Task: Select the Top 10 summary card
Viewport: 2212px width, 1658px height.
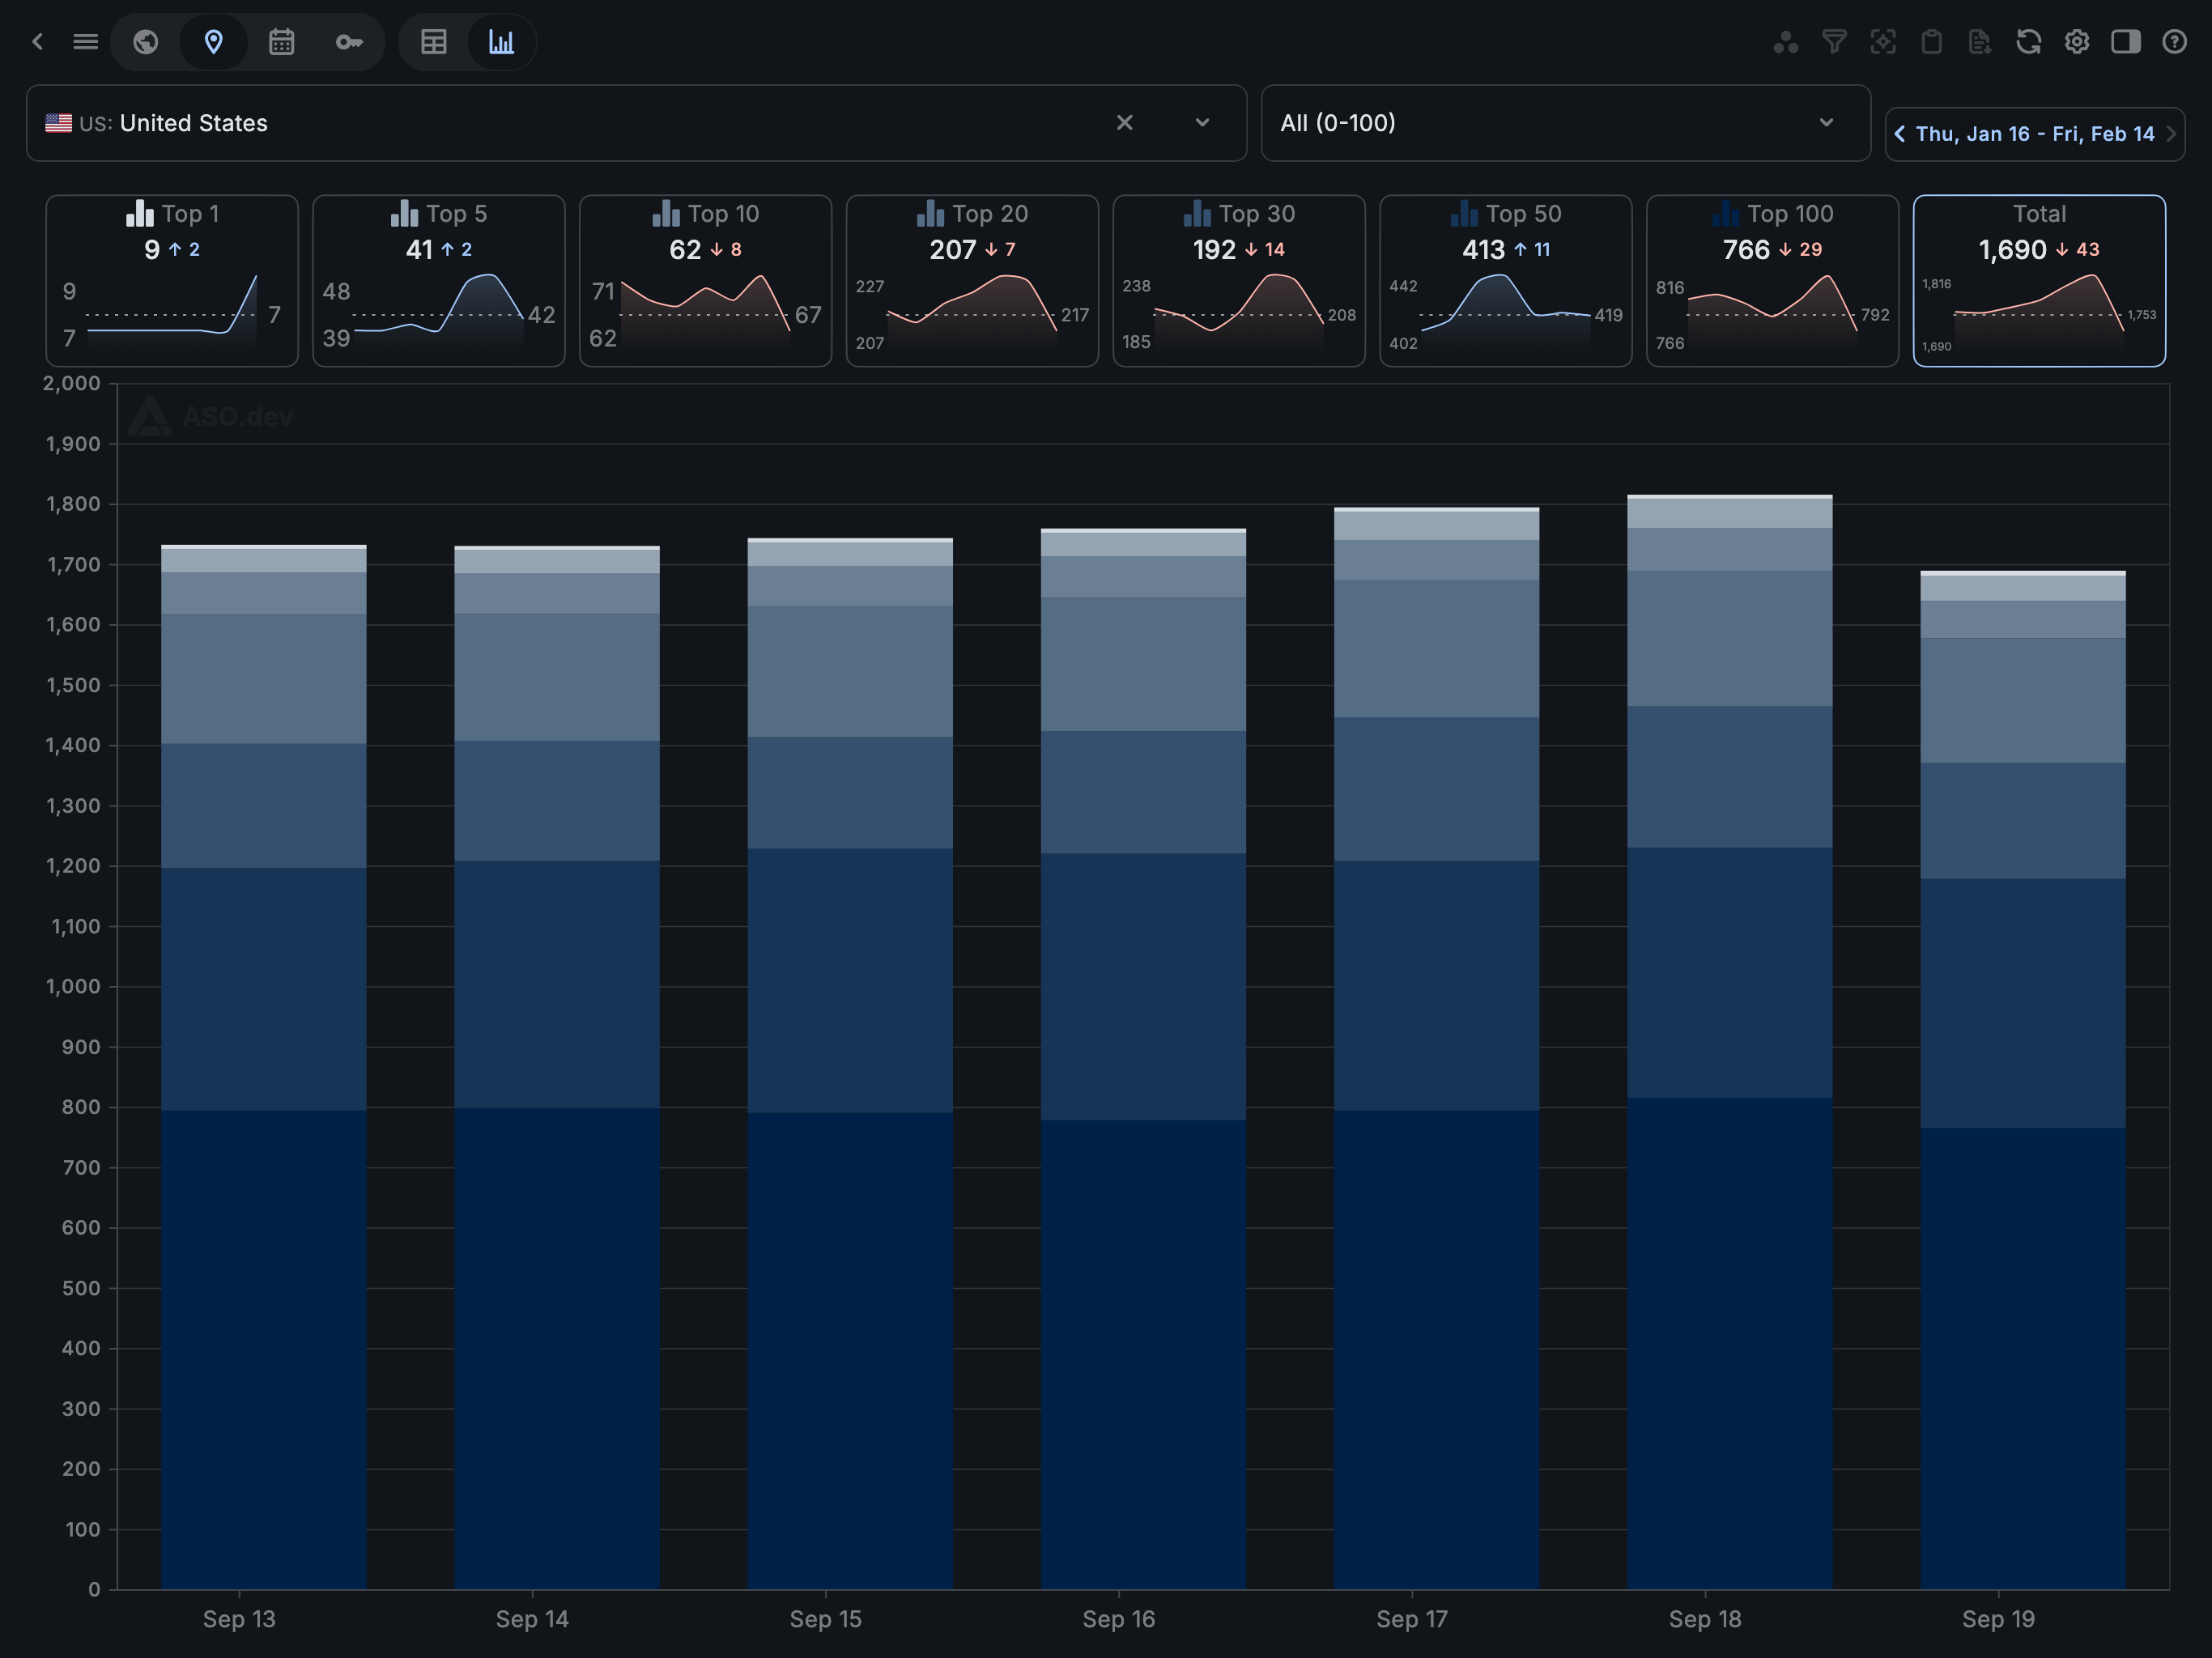Action: [x=705, y=280]
